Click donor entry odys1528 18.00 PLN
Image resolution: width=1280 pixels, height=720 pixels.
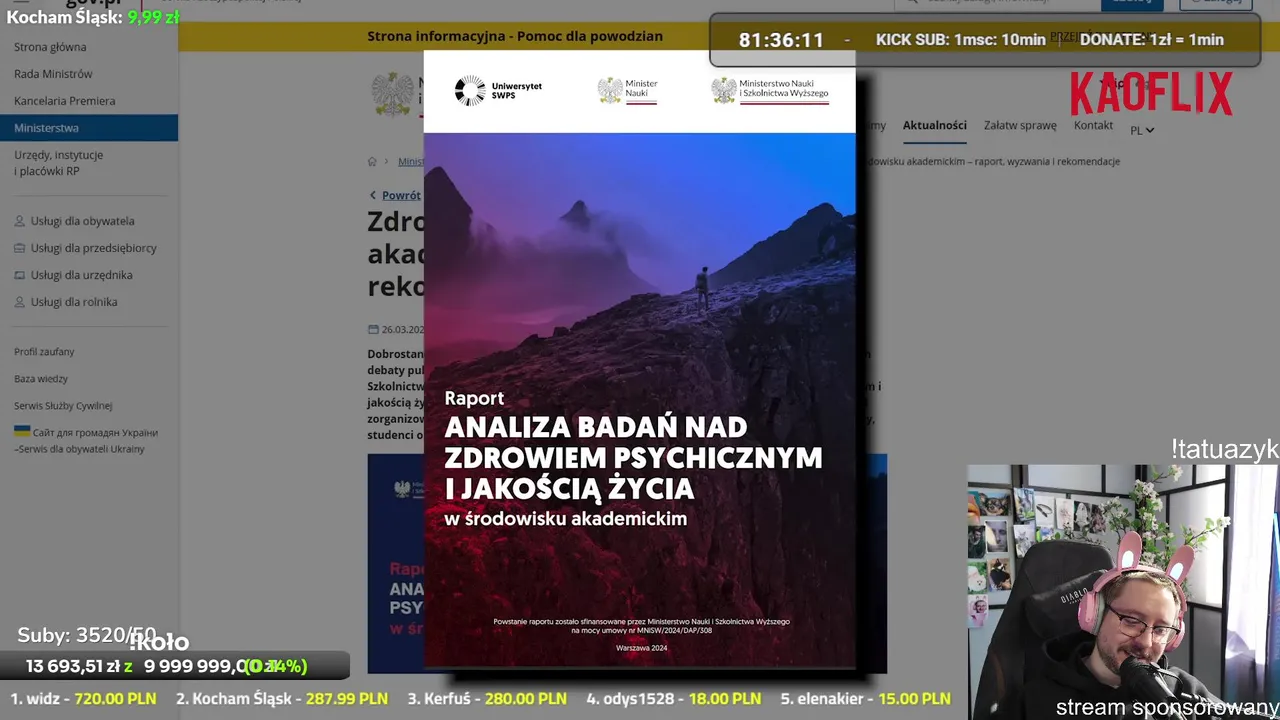[x=673, y=699]
